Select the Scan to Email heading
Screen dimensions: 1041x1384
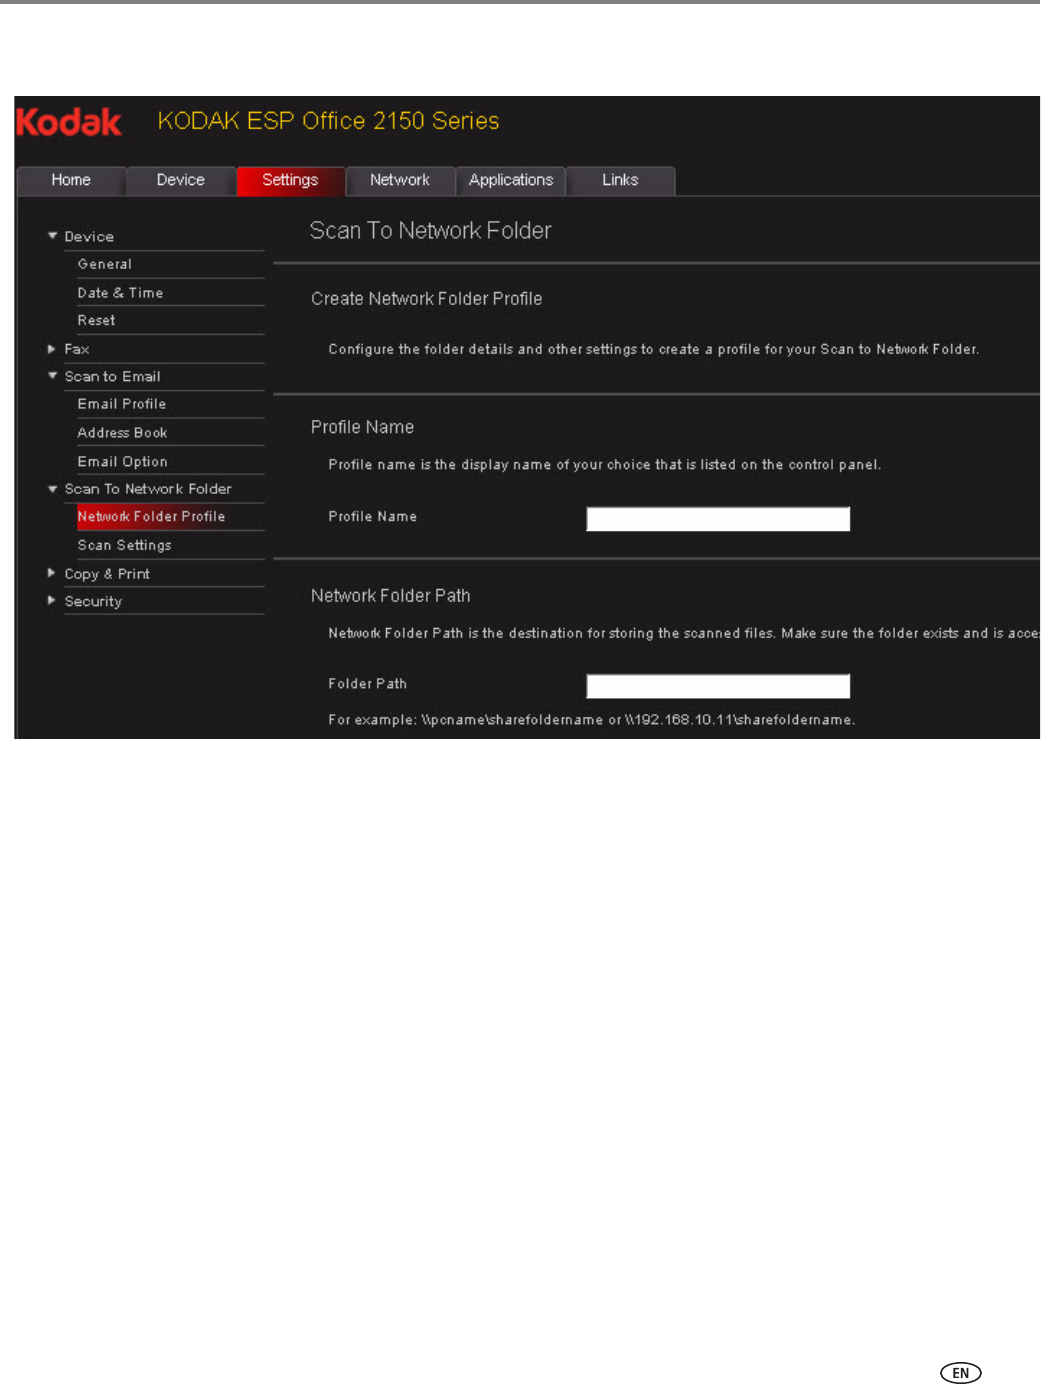[112, 376]
